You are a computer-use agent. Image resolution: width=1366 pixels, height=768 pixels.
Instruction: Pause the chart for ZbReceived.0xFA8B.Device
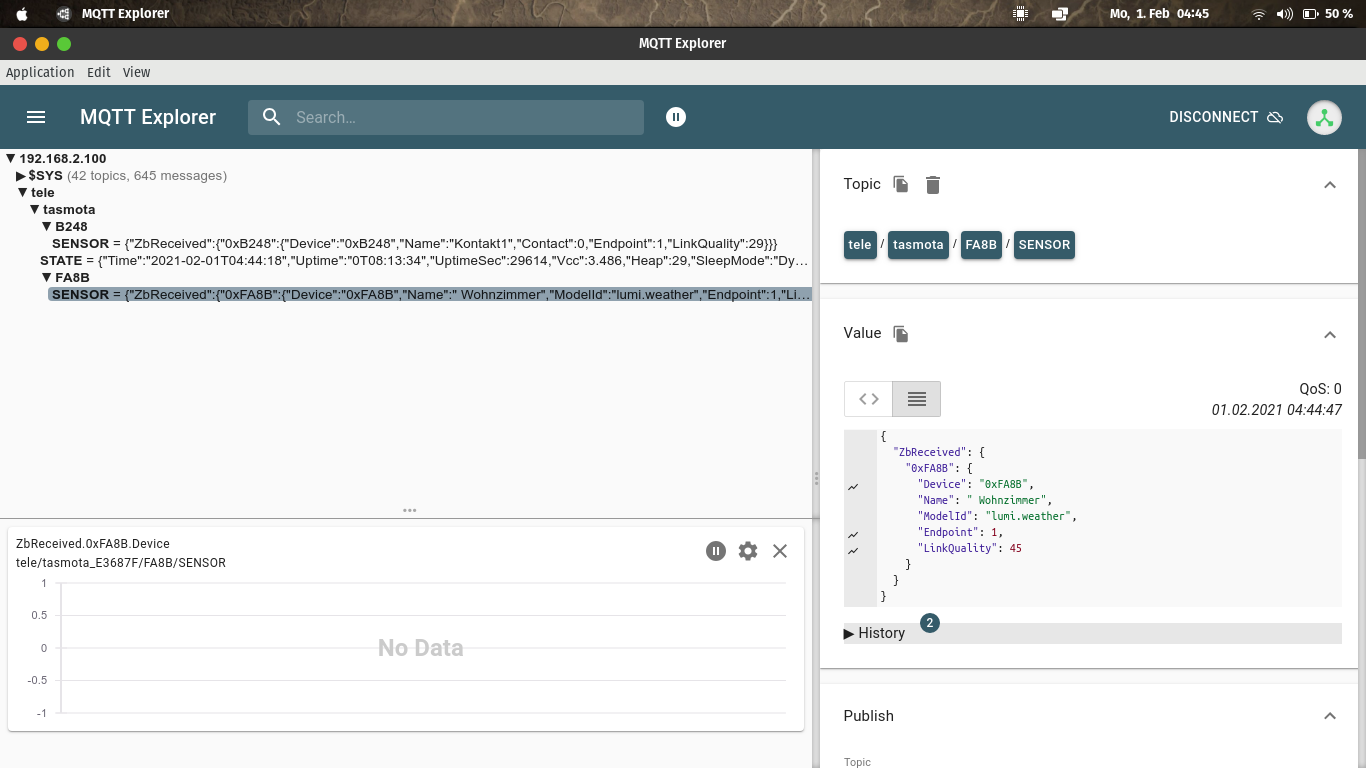click(x=715, y=551)
